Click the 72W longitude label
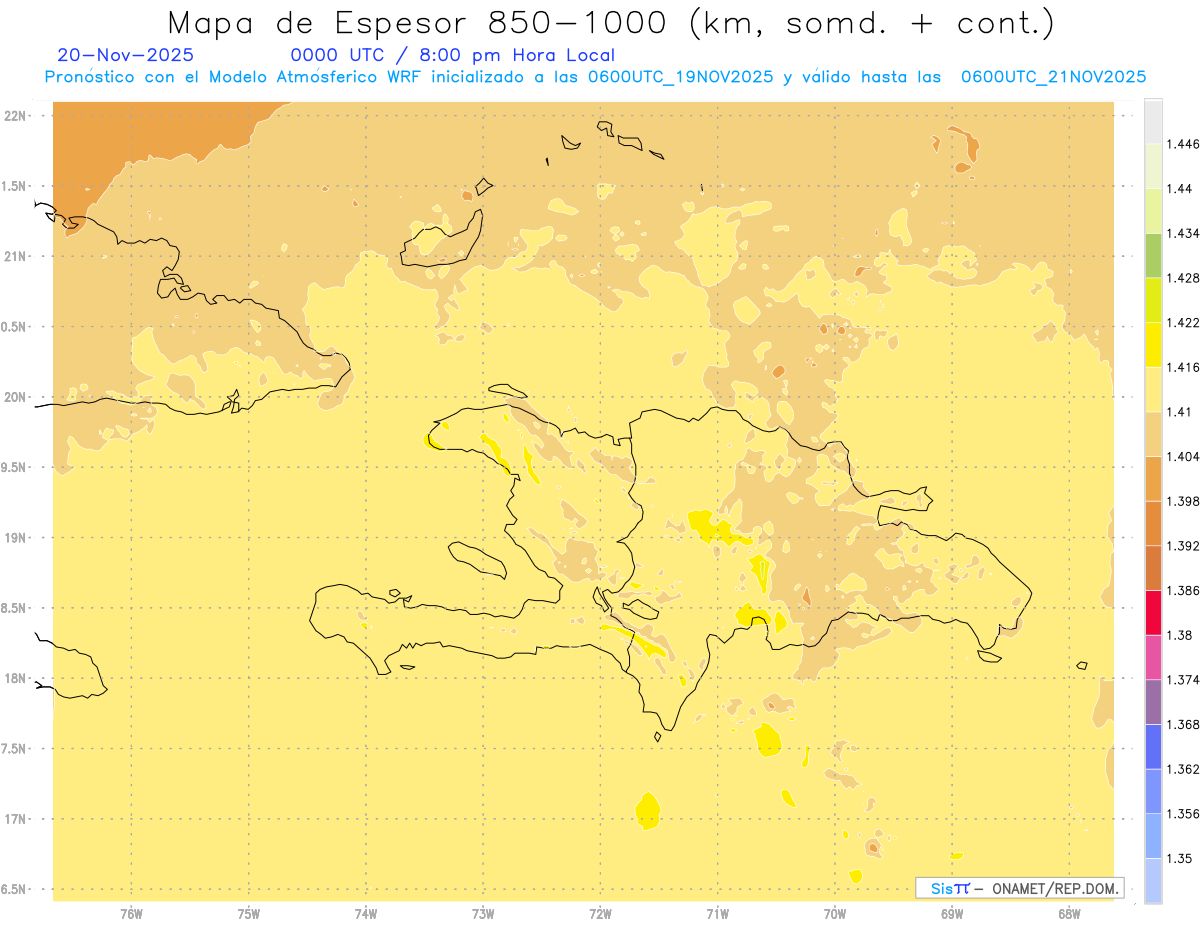1200x927 pixels. (x=600, y=914)
